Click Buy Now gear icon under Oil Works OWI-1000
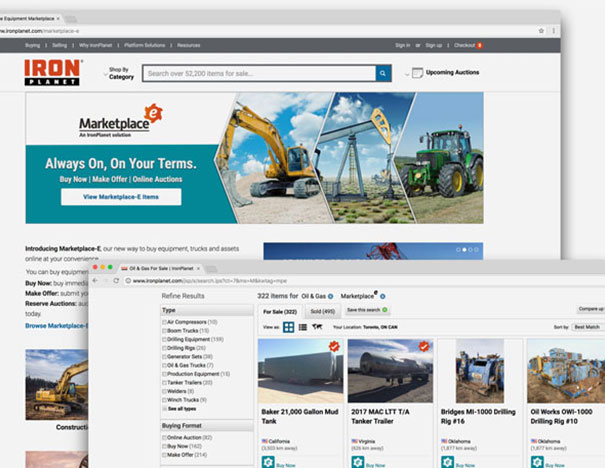Screen dimensions: 605x468 pyautogui.click(x=537, y=462)
